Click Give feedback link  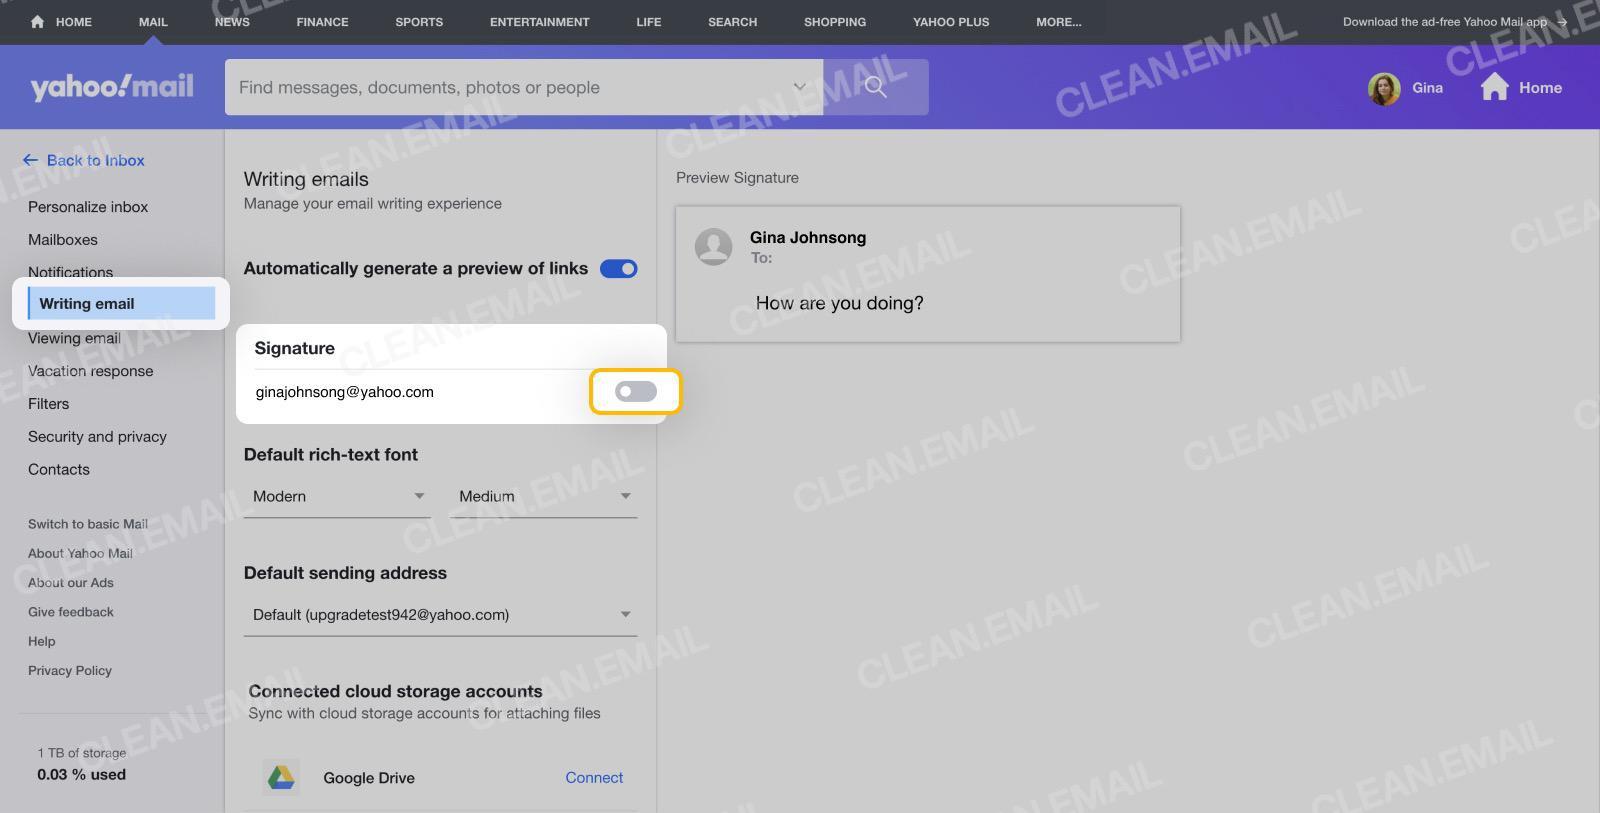(x=71, y=612)
